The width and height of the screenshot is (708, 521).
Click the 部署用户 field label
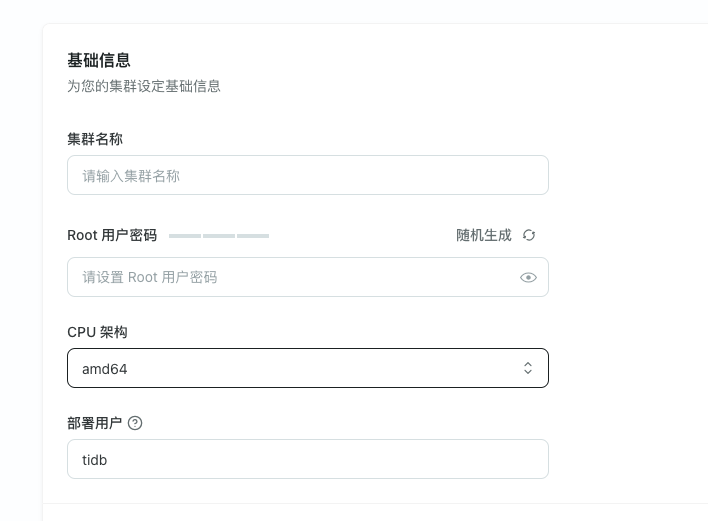(94, 423)
